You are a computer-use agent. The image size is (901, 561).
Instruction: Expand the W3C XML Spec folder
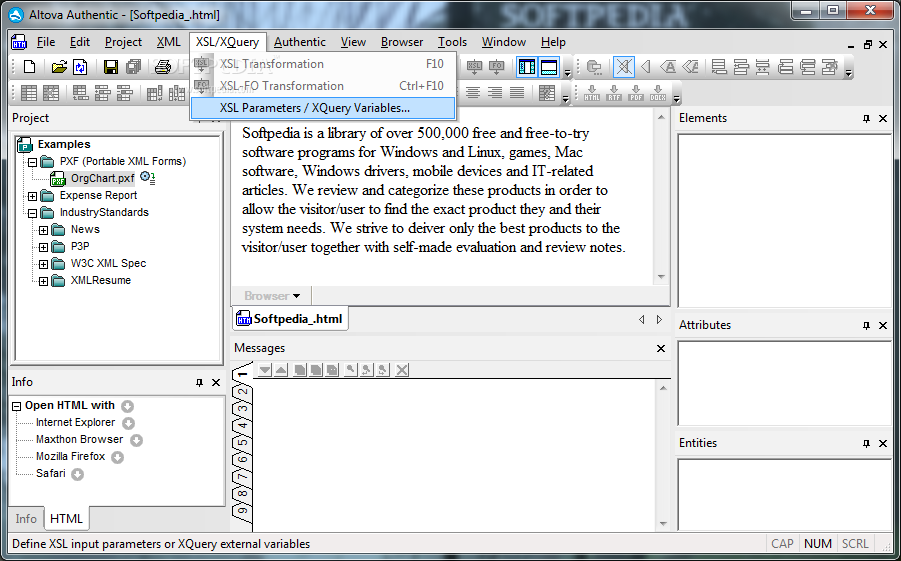(x=44, y=264)
